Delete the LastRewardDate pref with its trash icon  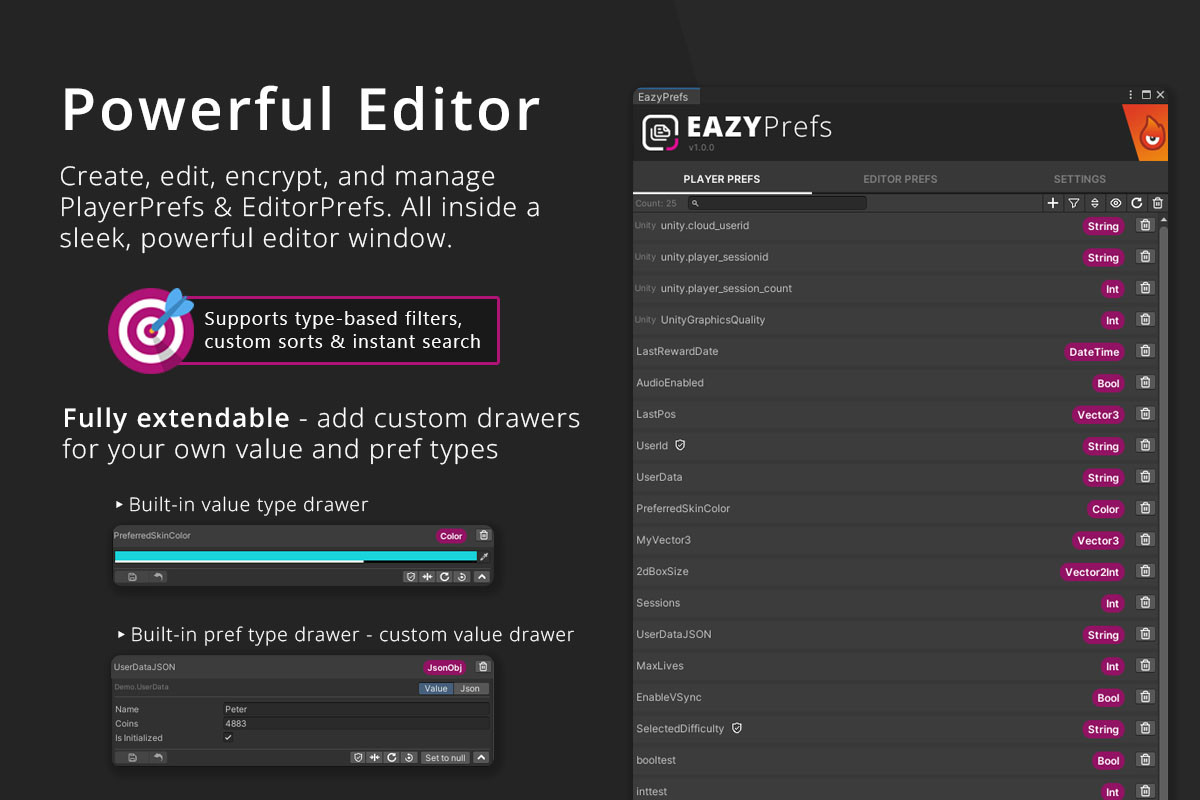pos(1145,351)
